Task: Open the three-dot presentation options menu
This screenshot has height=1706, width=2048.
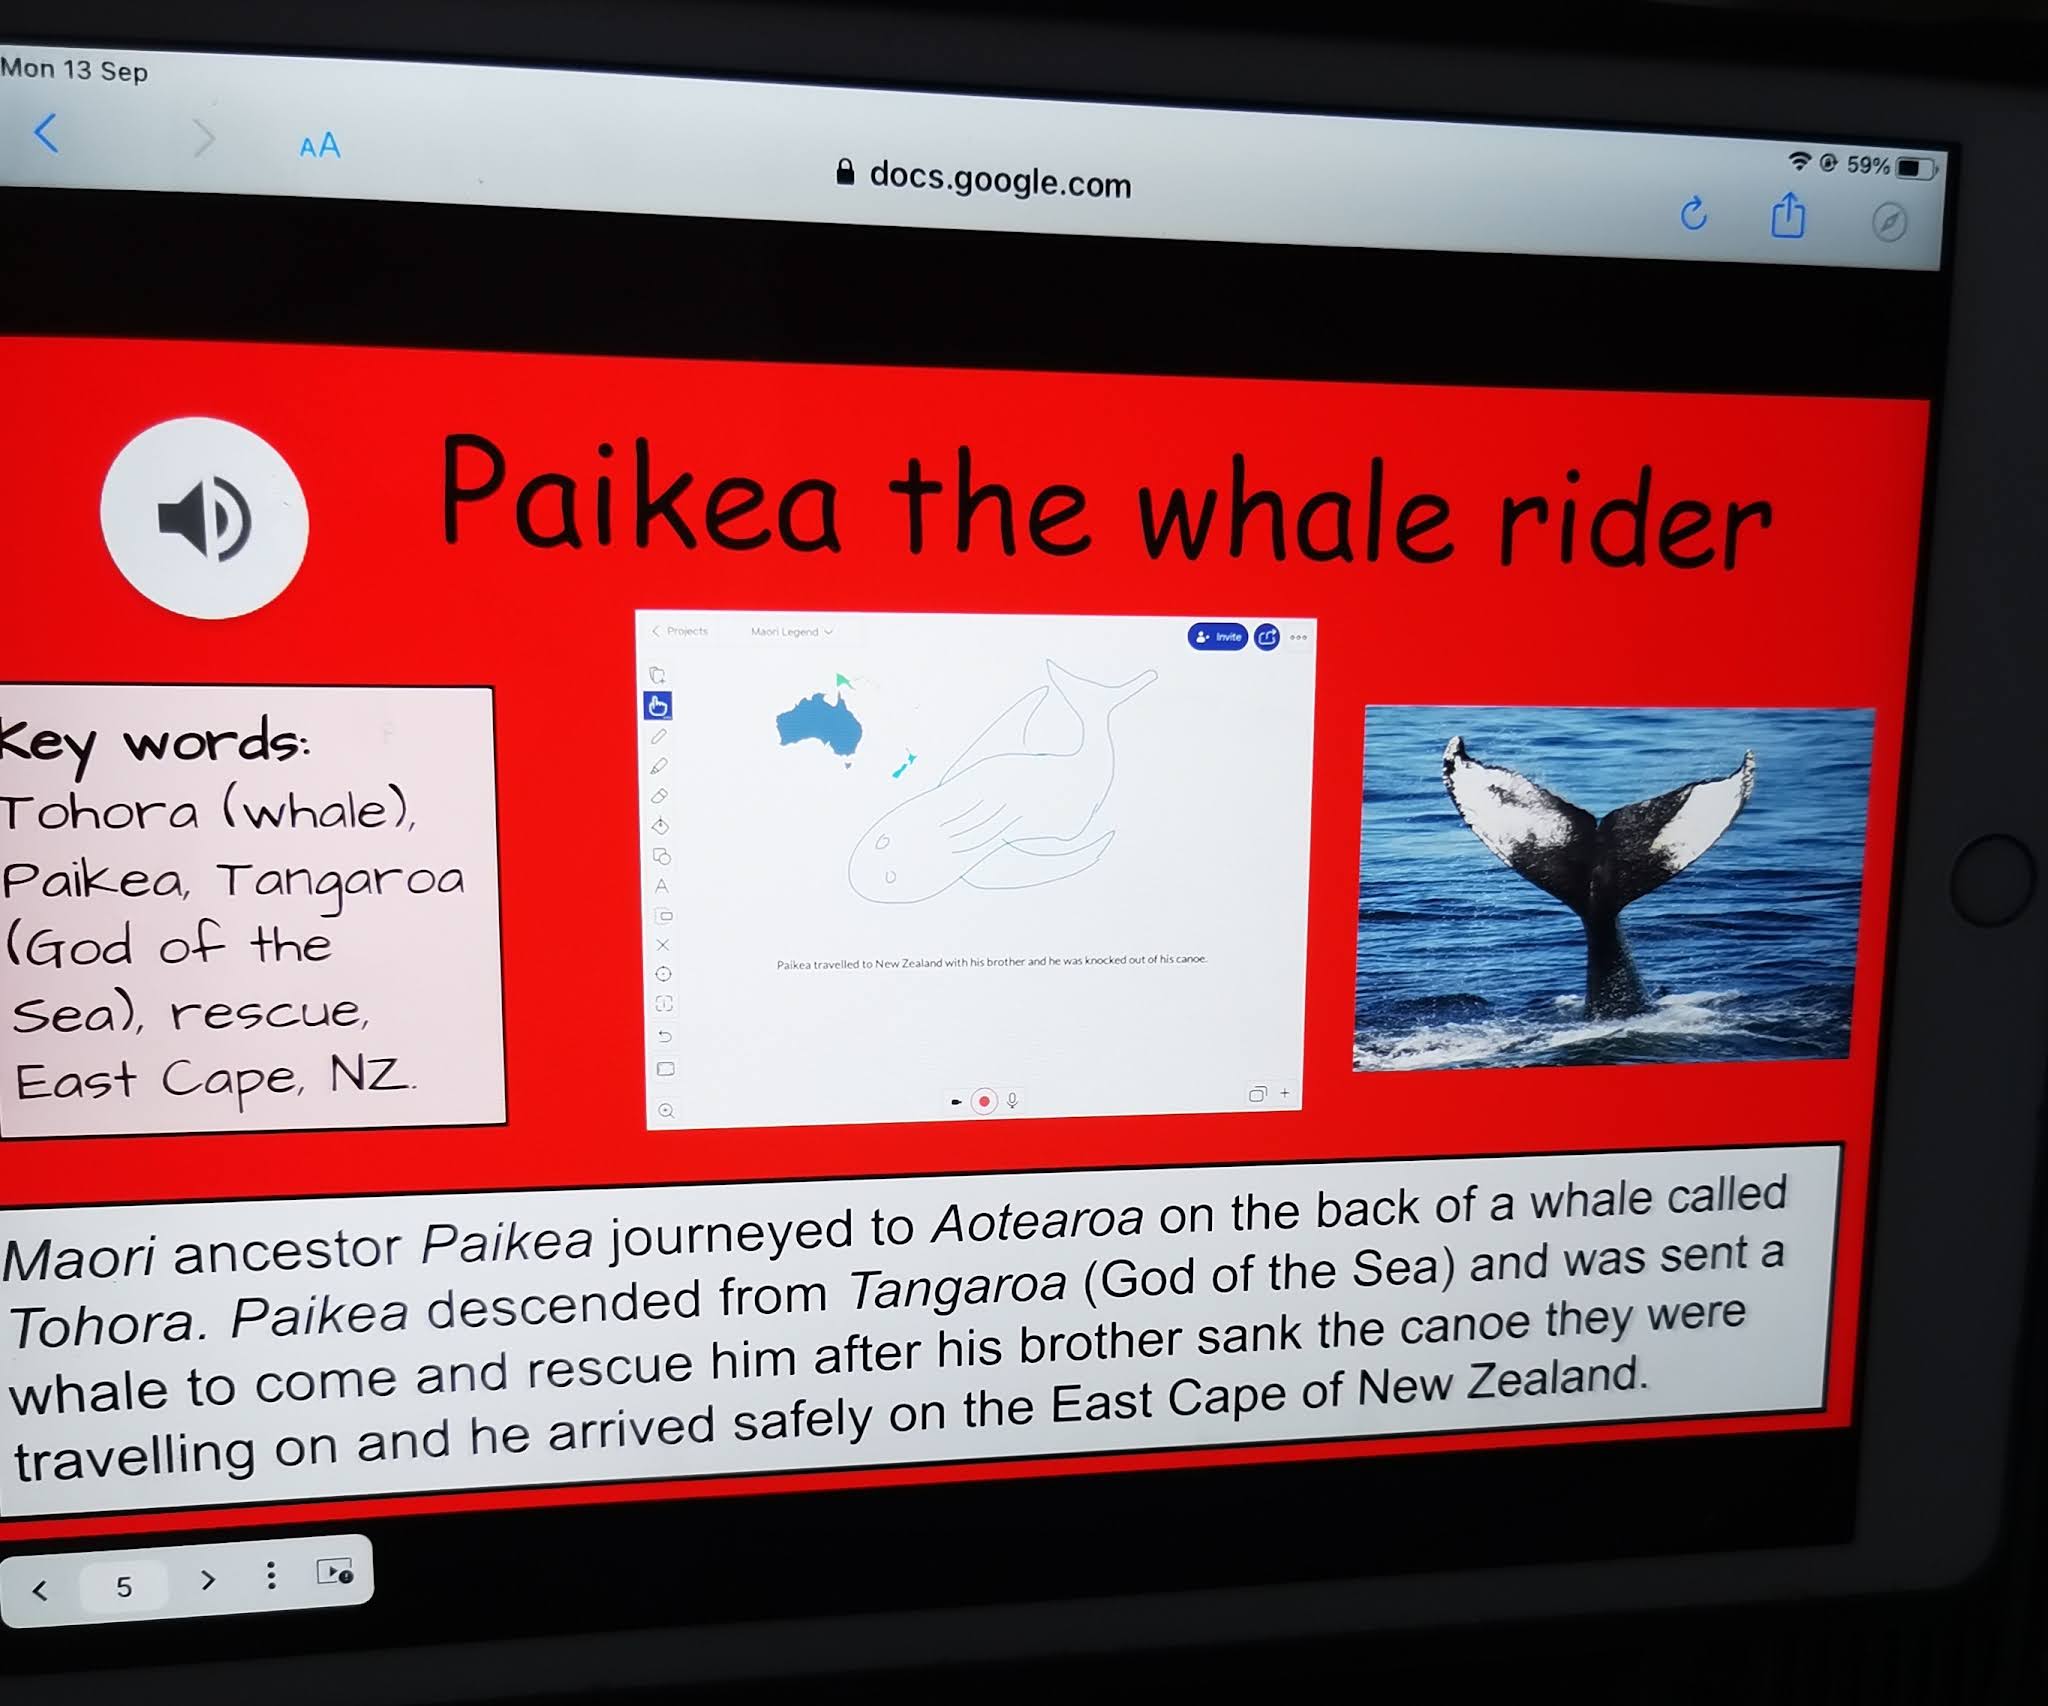Action: click(x=270, y=1575)
